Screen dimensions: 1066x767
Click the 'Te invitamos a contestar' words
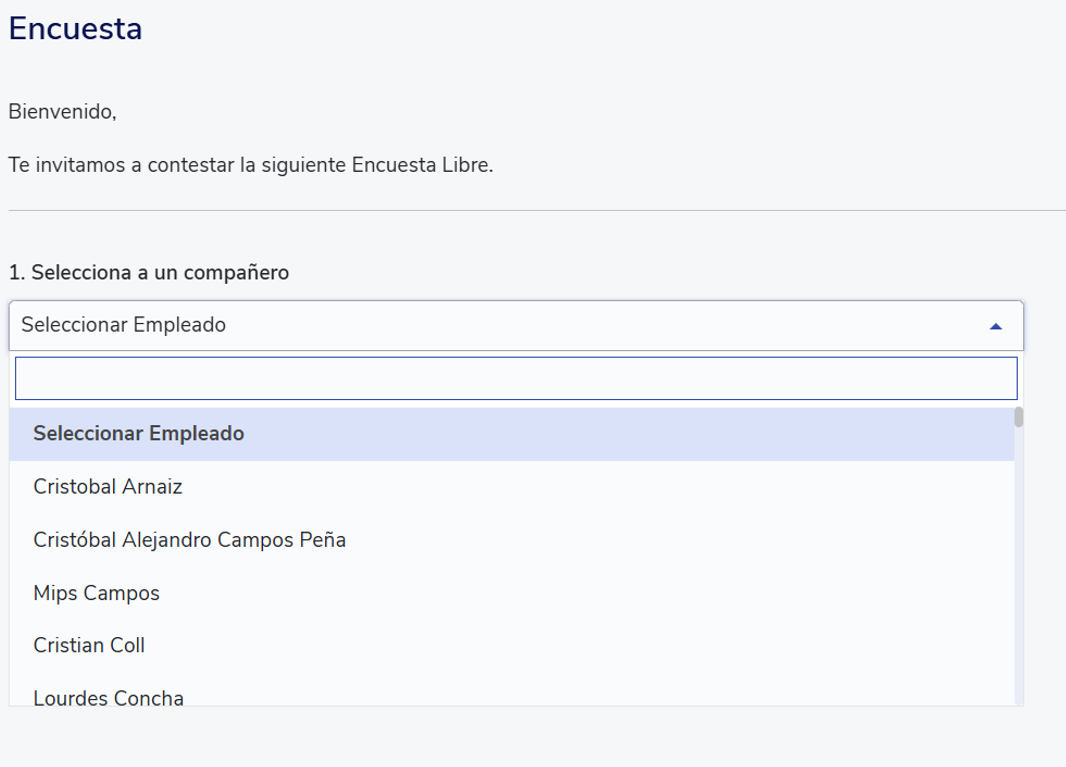coord(120,164)
